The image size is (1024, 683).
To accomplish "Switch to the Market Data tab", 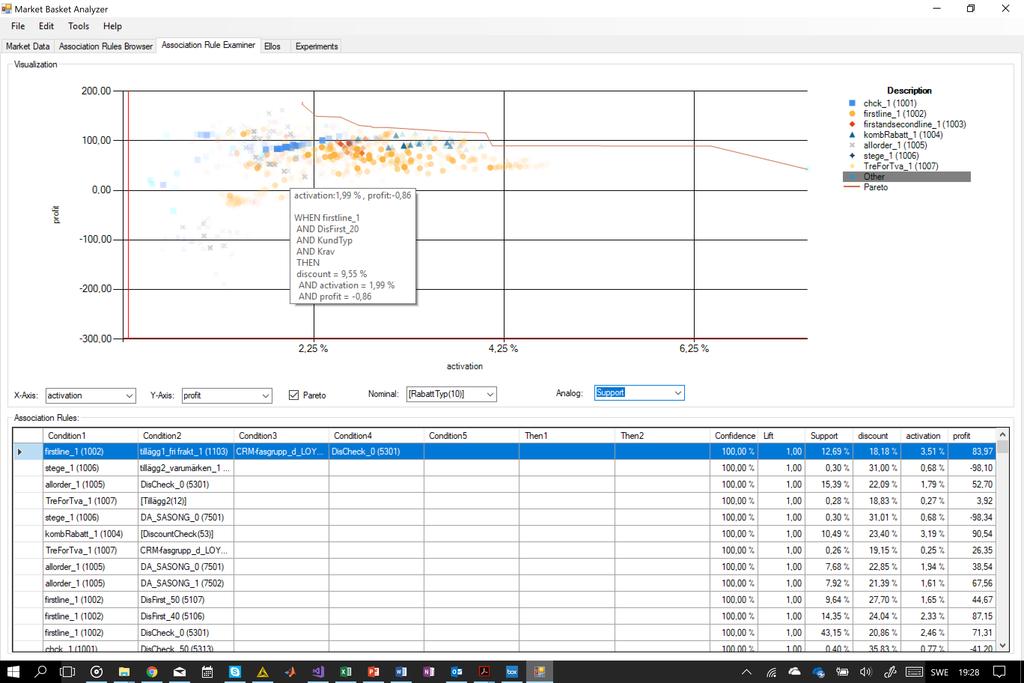I will click(27, 46).
